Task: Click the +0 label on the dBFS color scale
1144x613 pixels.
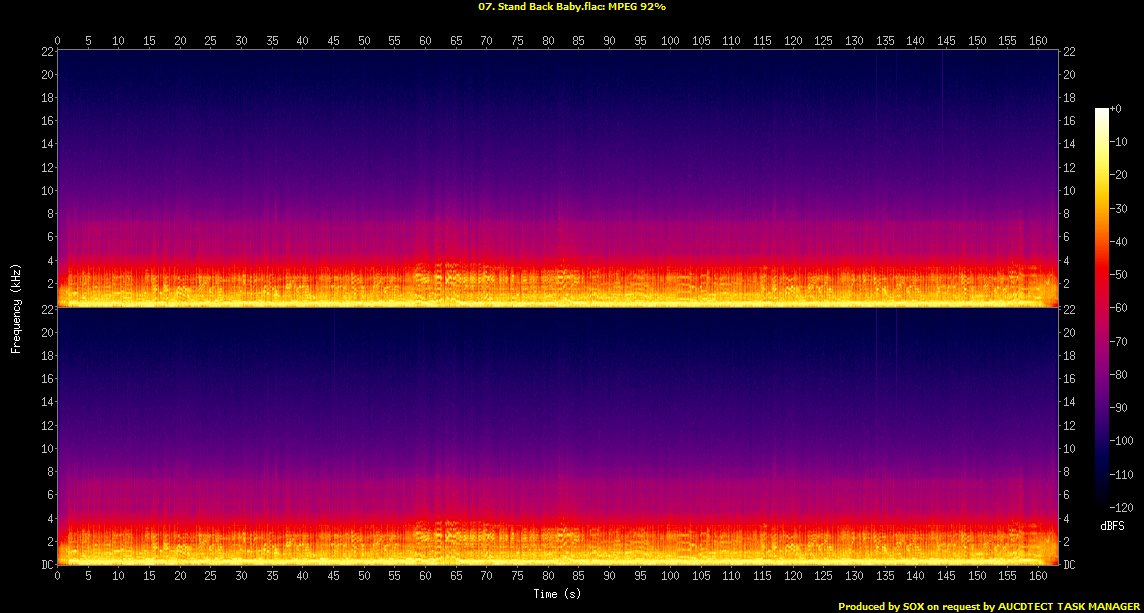Action: 1116,109
